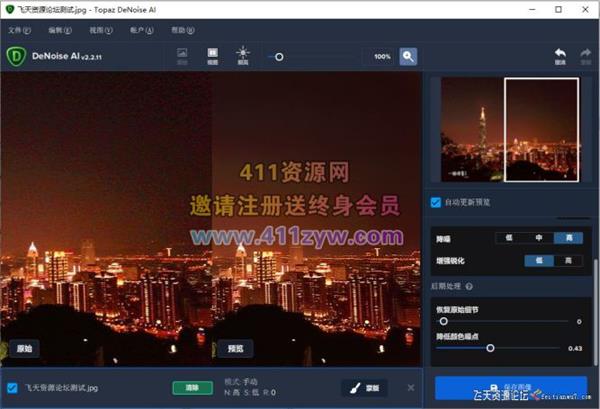Click the redo arrow icon
The image size is (600, 409).
pos(586,55)
